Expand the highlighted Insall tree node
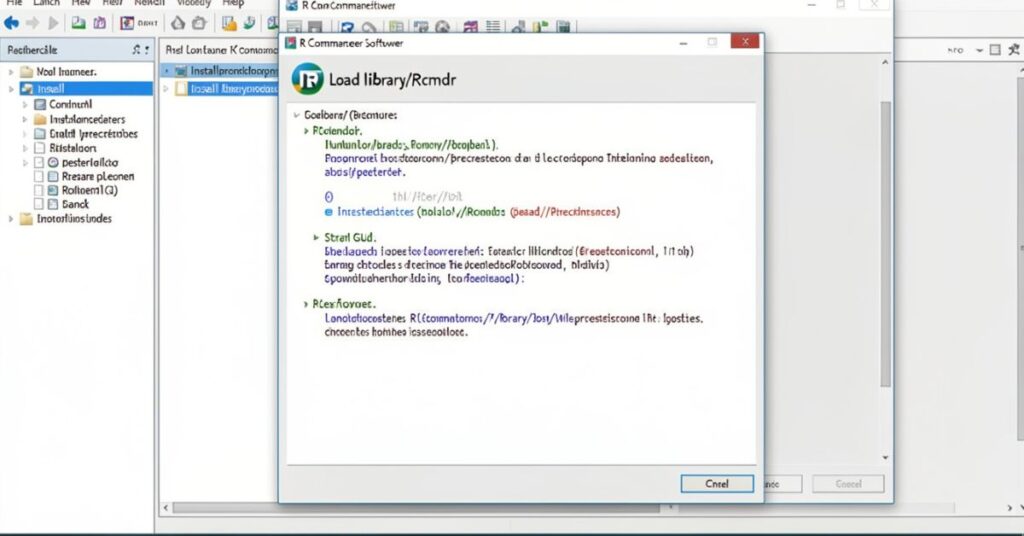 pos(10,89)
